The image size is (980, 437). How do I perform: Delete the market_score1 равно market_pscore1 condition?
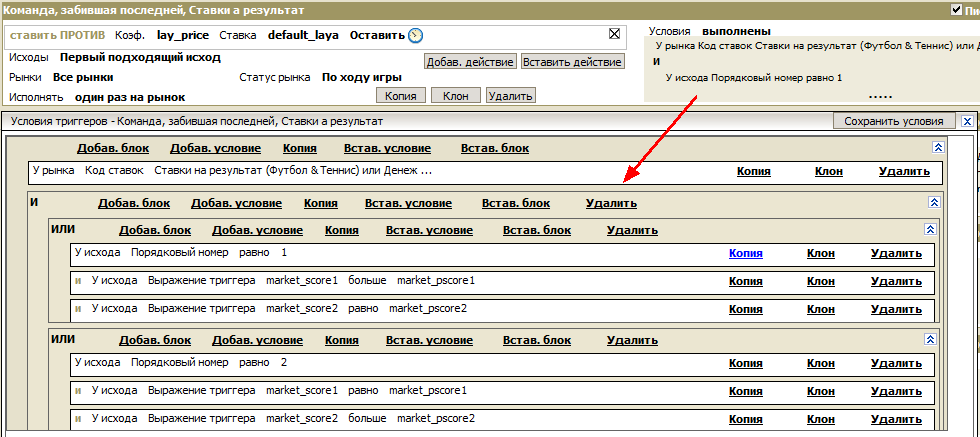point(896,391)
